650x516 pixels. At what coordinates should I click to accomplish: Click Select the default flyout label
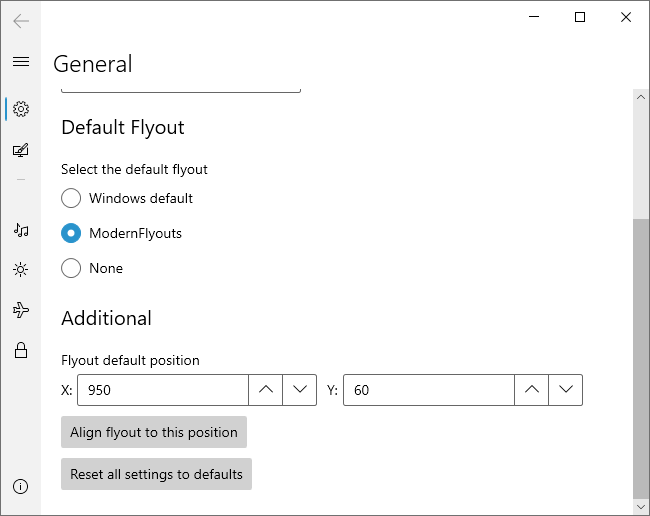[x=134, y=170]
